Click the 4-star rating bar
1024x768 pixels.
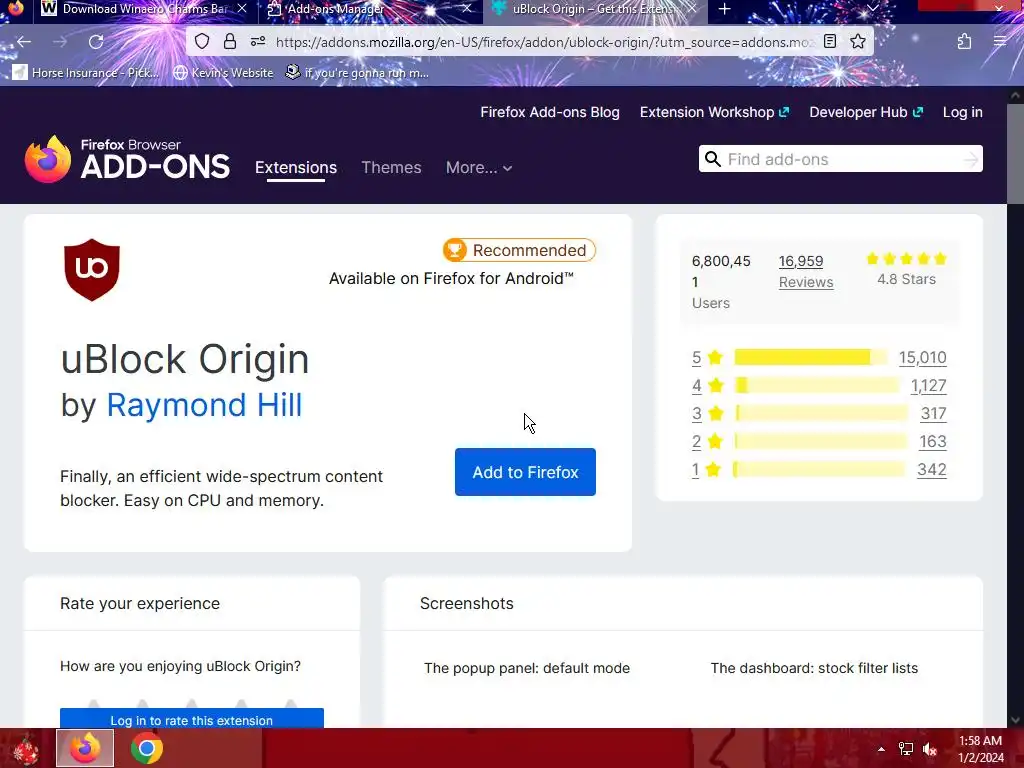point(816,385)
